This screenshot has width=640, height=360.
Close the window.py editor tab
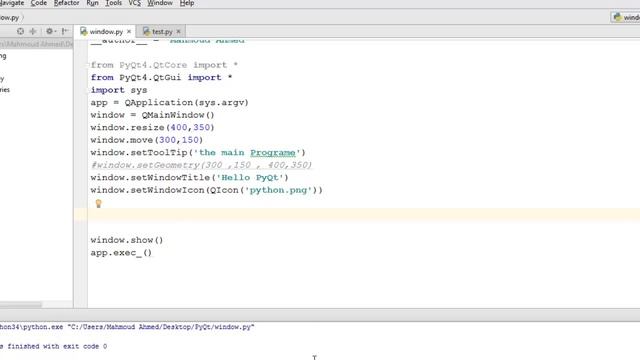tap(129, 31)
